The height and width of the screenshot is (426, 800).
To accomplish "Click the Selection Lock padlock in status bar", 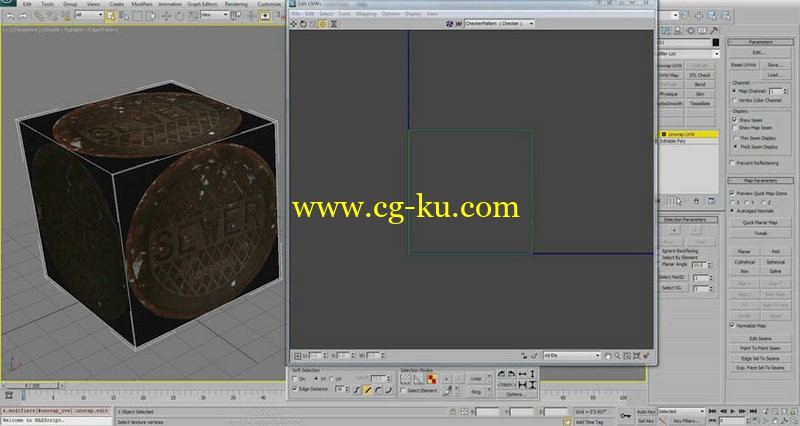I will (453, 411).
